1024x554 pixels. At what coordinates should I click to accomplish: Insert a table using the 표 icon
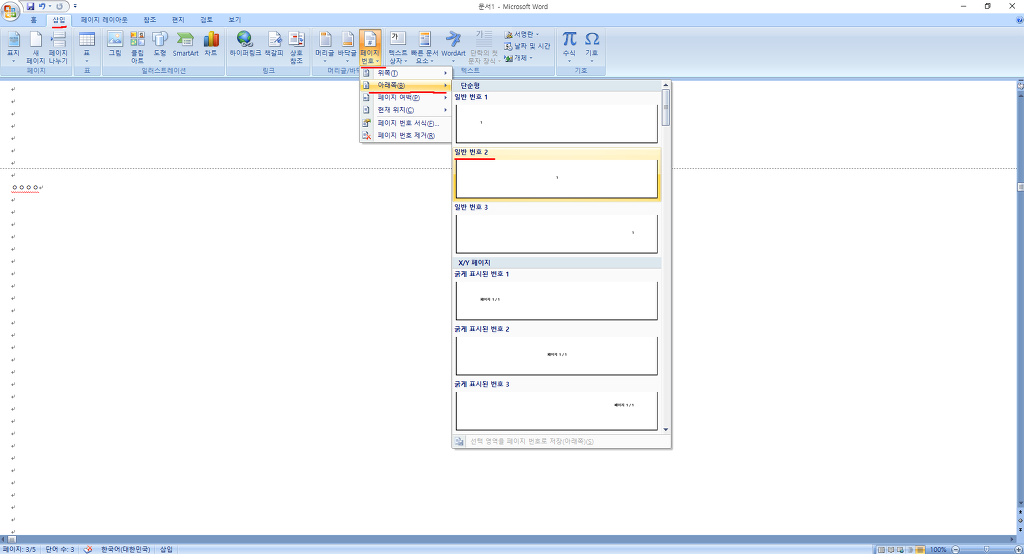pos(87,45)
